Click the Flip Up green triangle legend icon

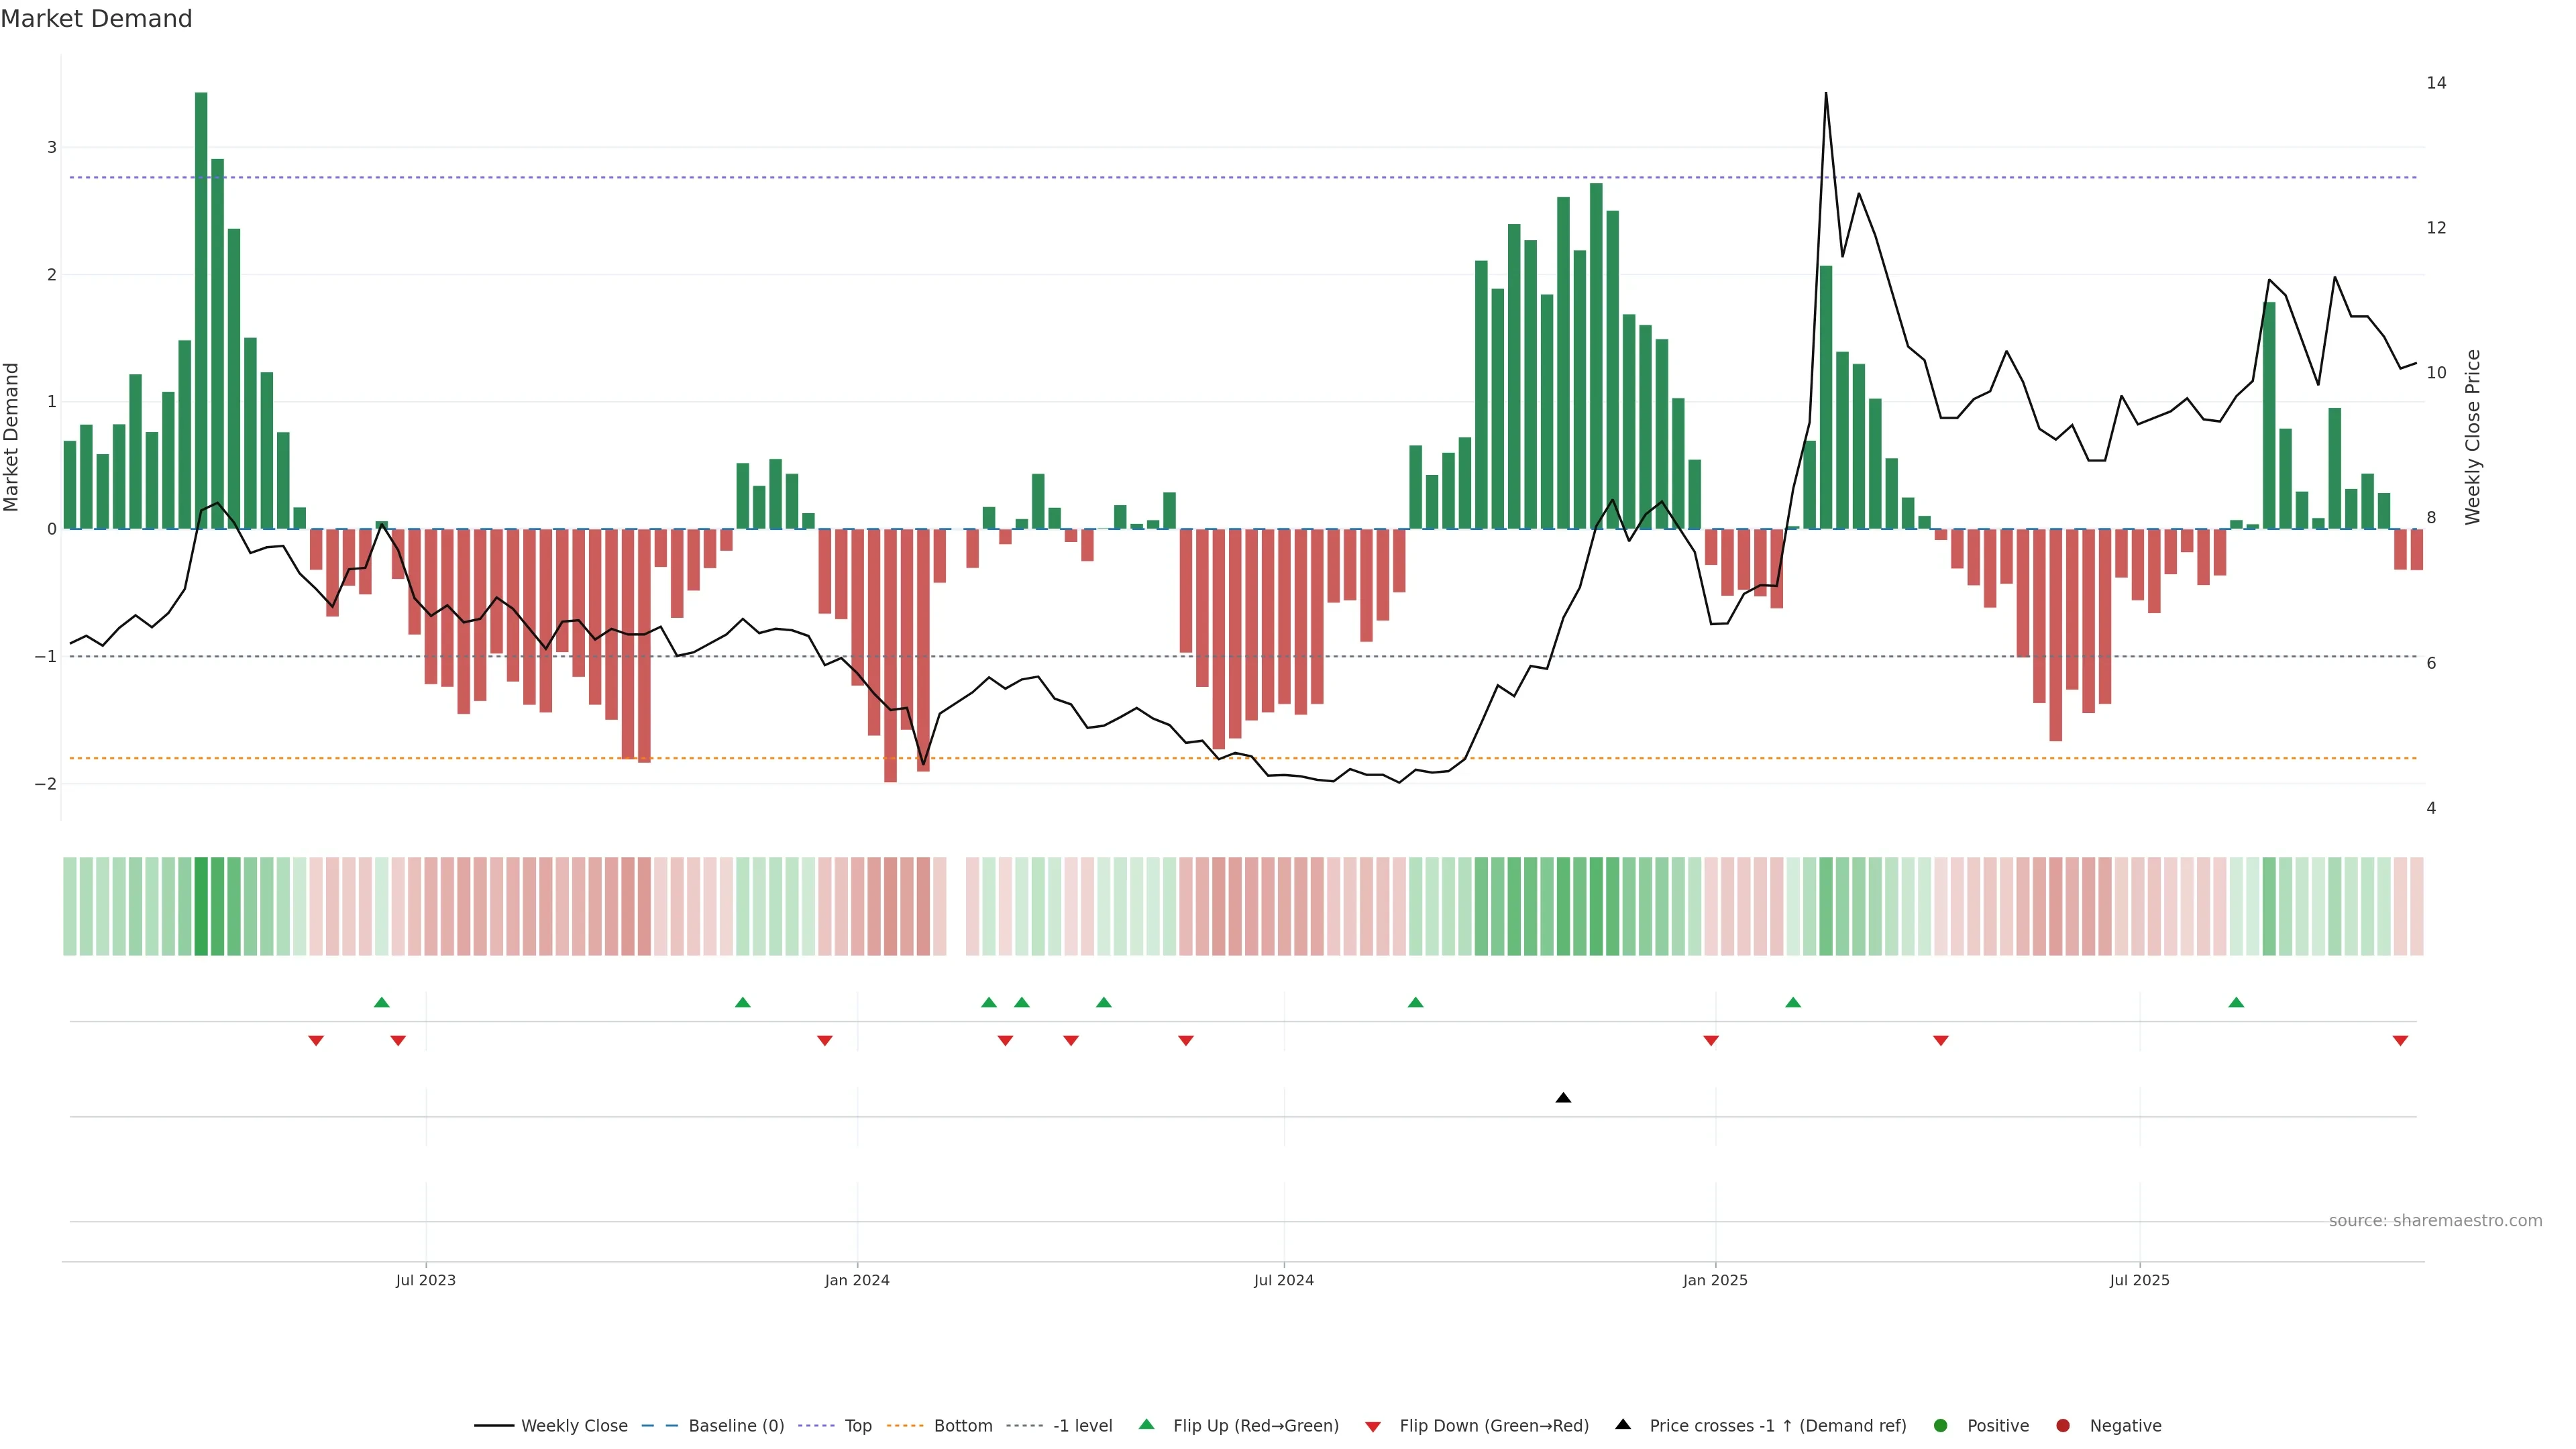[x=1147, y=1424]
